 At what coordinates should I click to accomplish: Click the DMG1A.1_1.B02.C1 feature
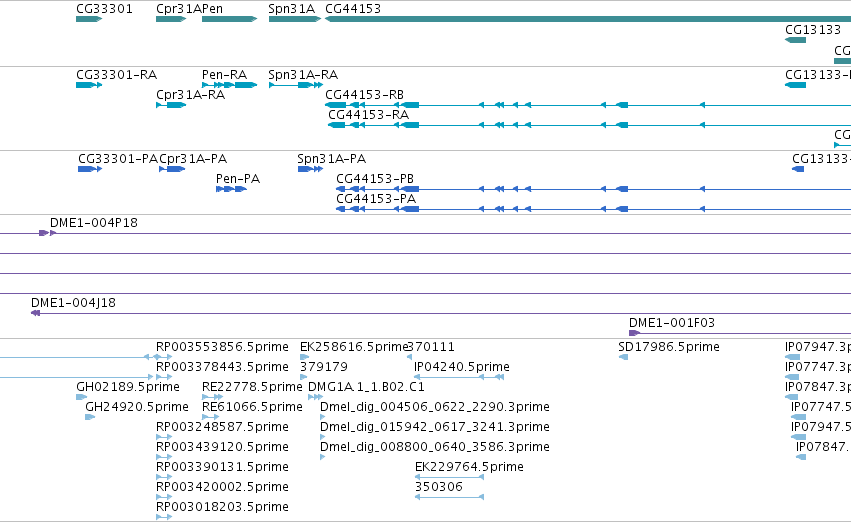315,397
